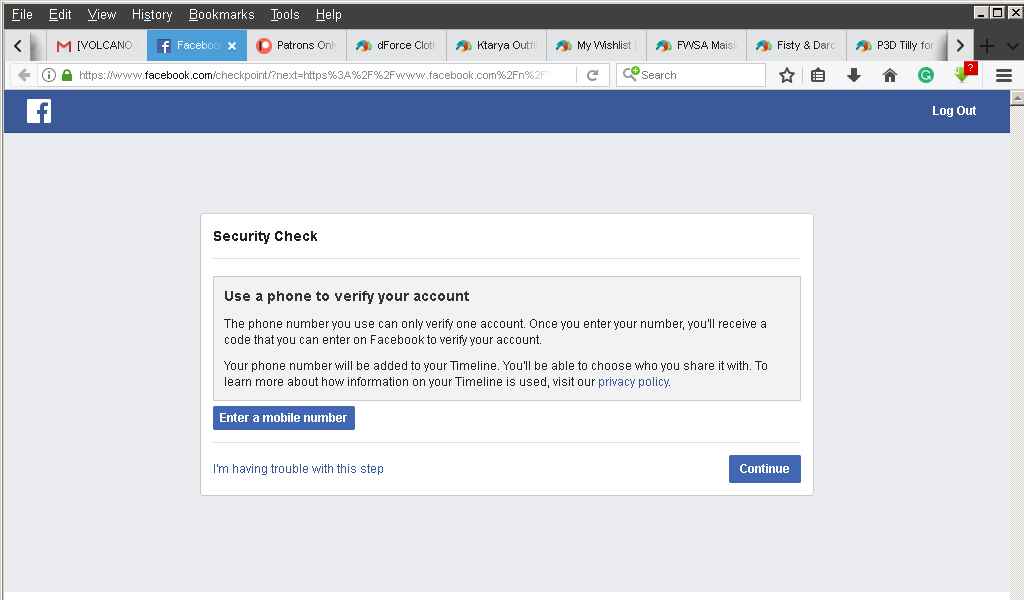Bookmark this page with the star icon

(787, 75)
